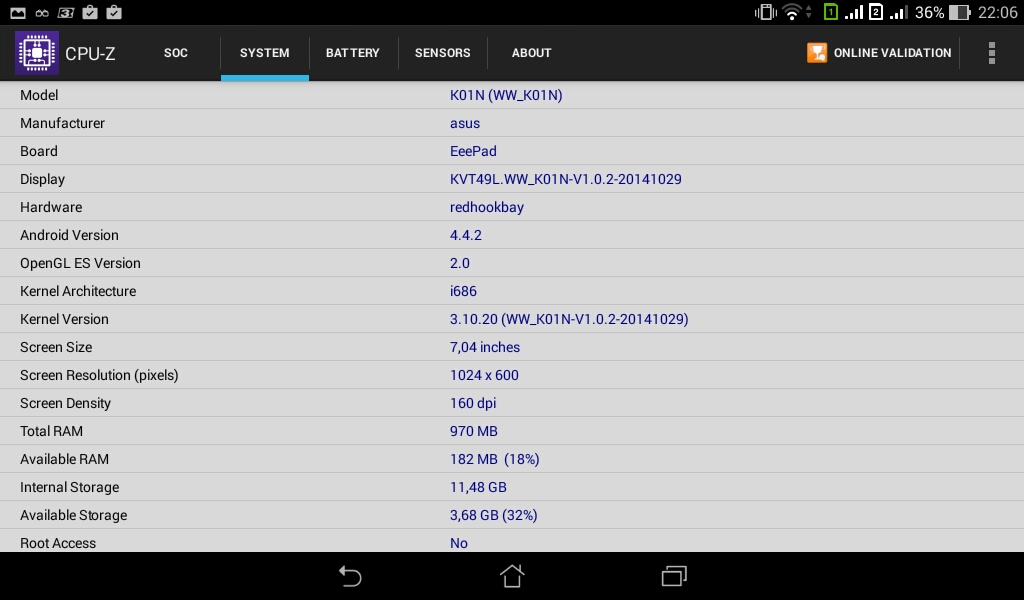
Task: Tap the resolution value 1024 x 600
Action: (x=485, y=376)
